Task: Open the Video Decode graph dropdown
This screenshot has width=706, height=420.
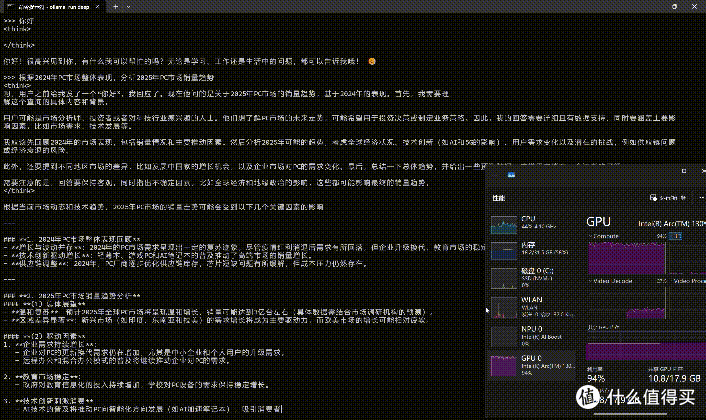Action: (611, 281)
